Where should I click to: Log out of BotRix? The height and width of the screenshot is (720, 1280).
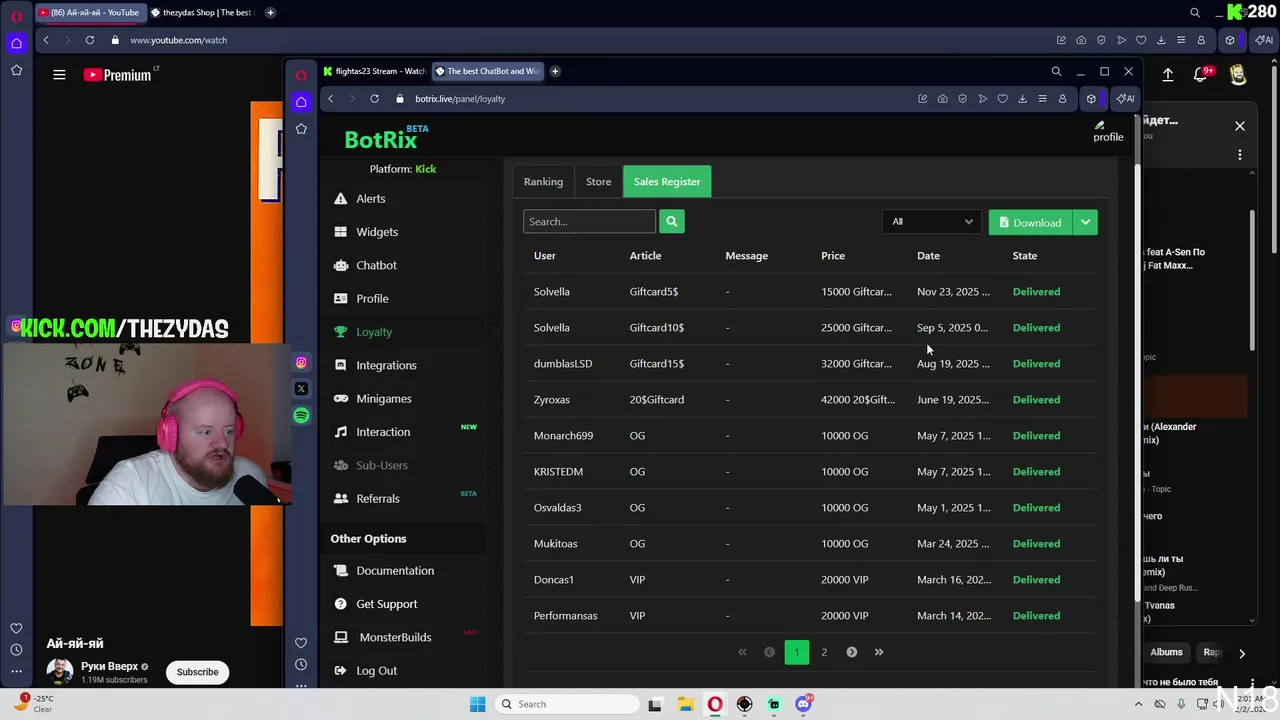pos(376,670)
